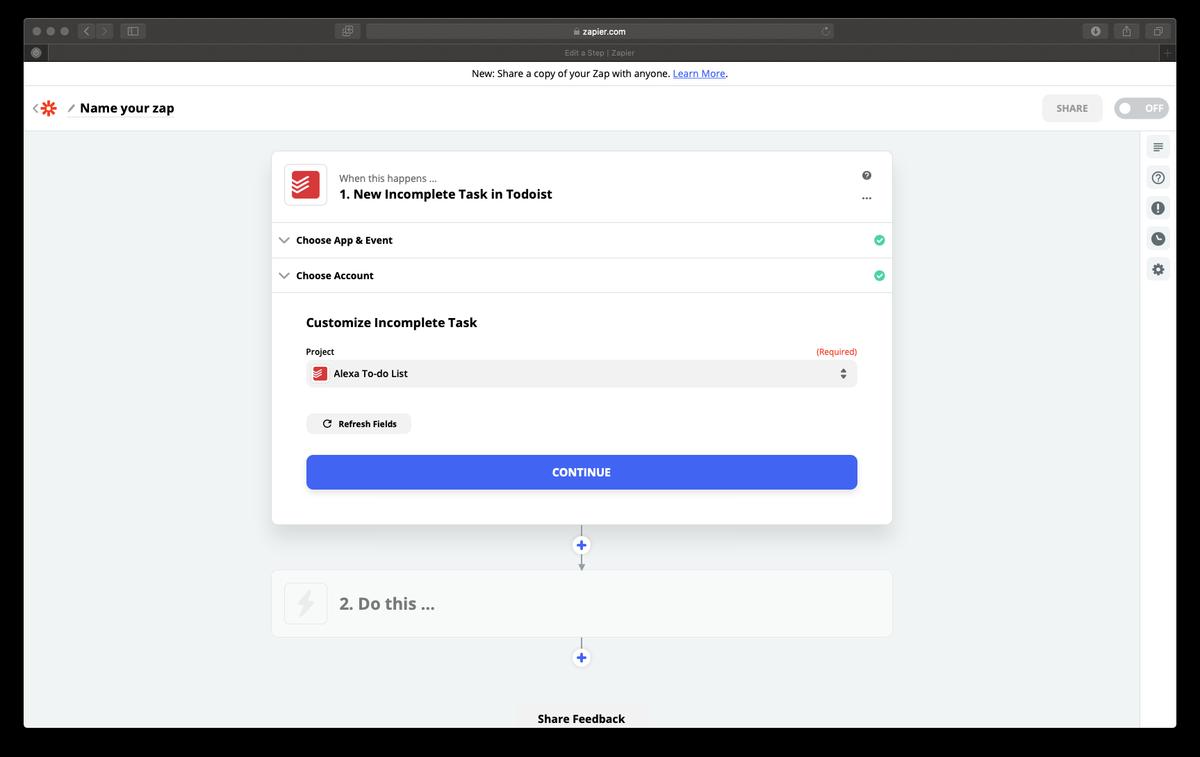Click the Refresh Fields button
The image size is (1200, 757).
pyautogui.click(x=359, y=424)
